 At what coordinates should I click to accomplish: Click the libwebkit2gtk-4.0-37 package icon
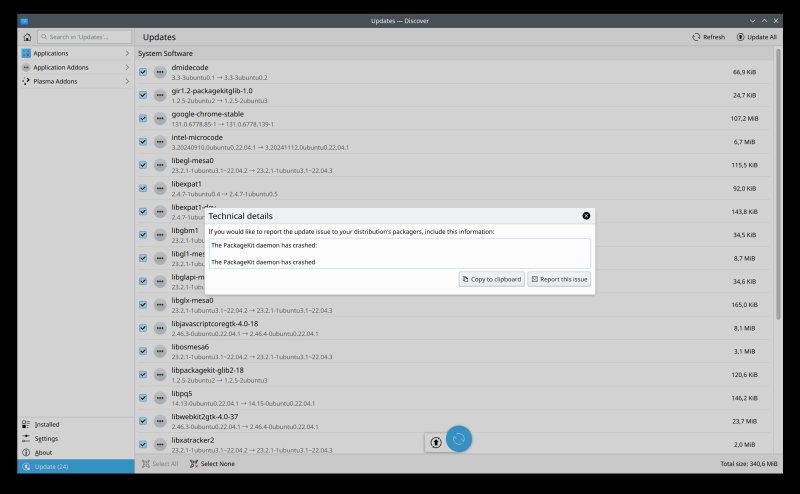point(160,421)
